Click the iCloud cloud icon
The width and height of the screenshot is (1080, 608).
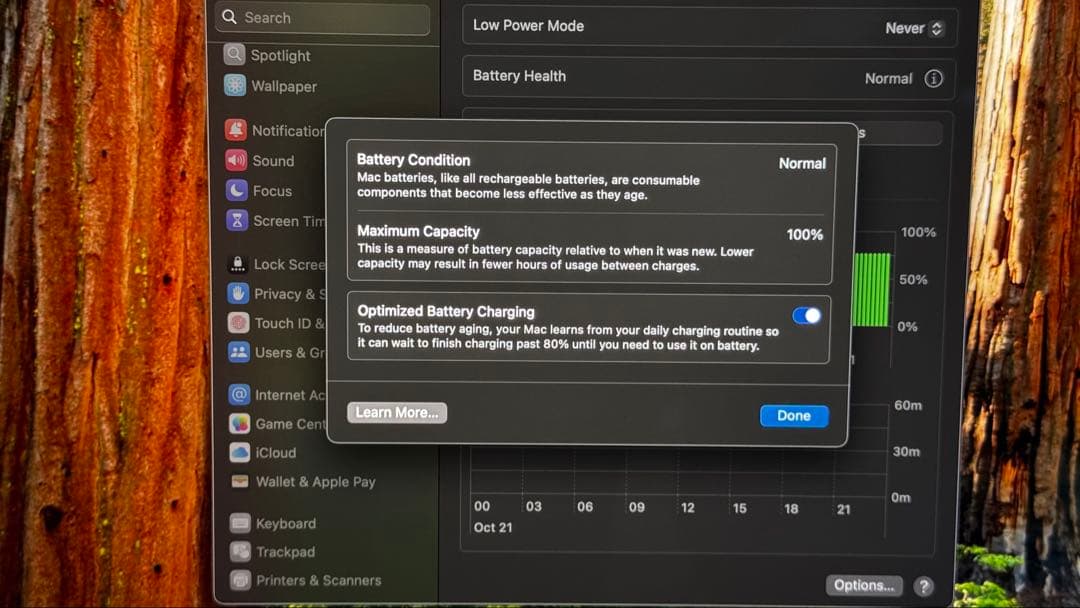coord(239,452)
